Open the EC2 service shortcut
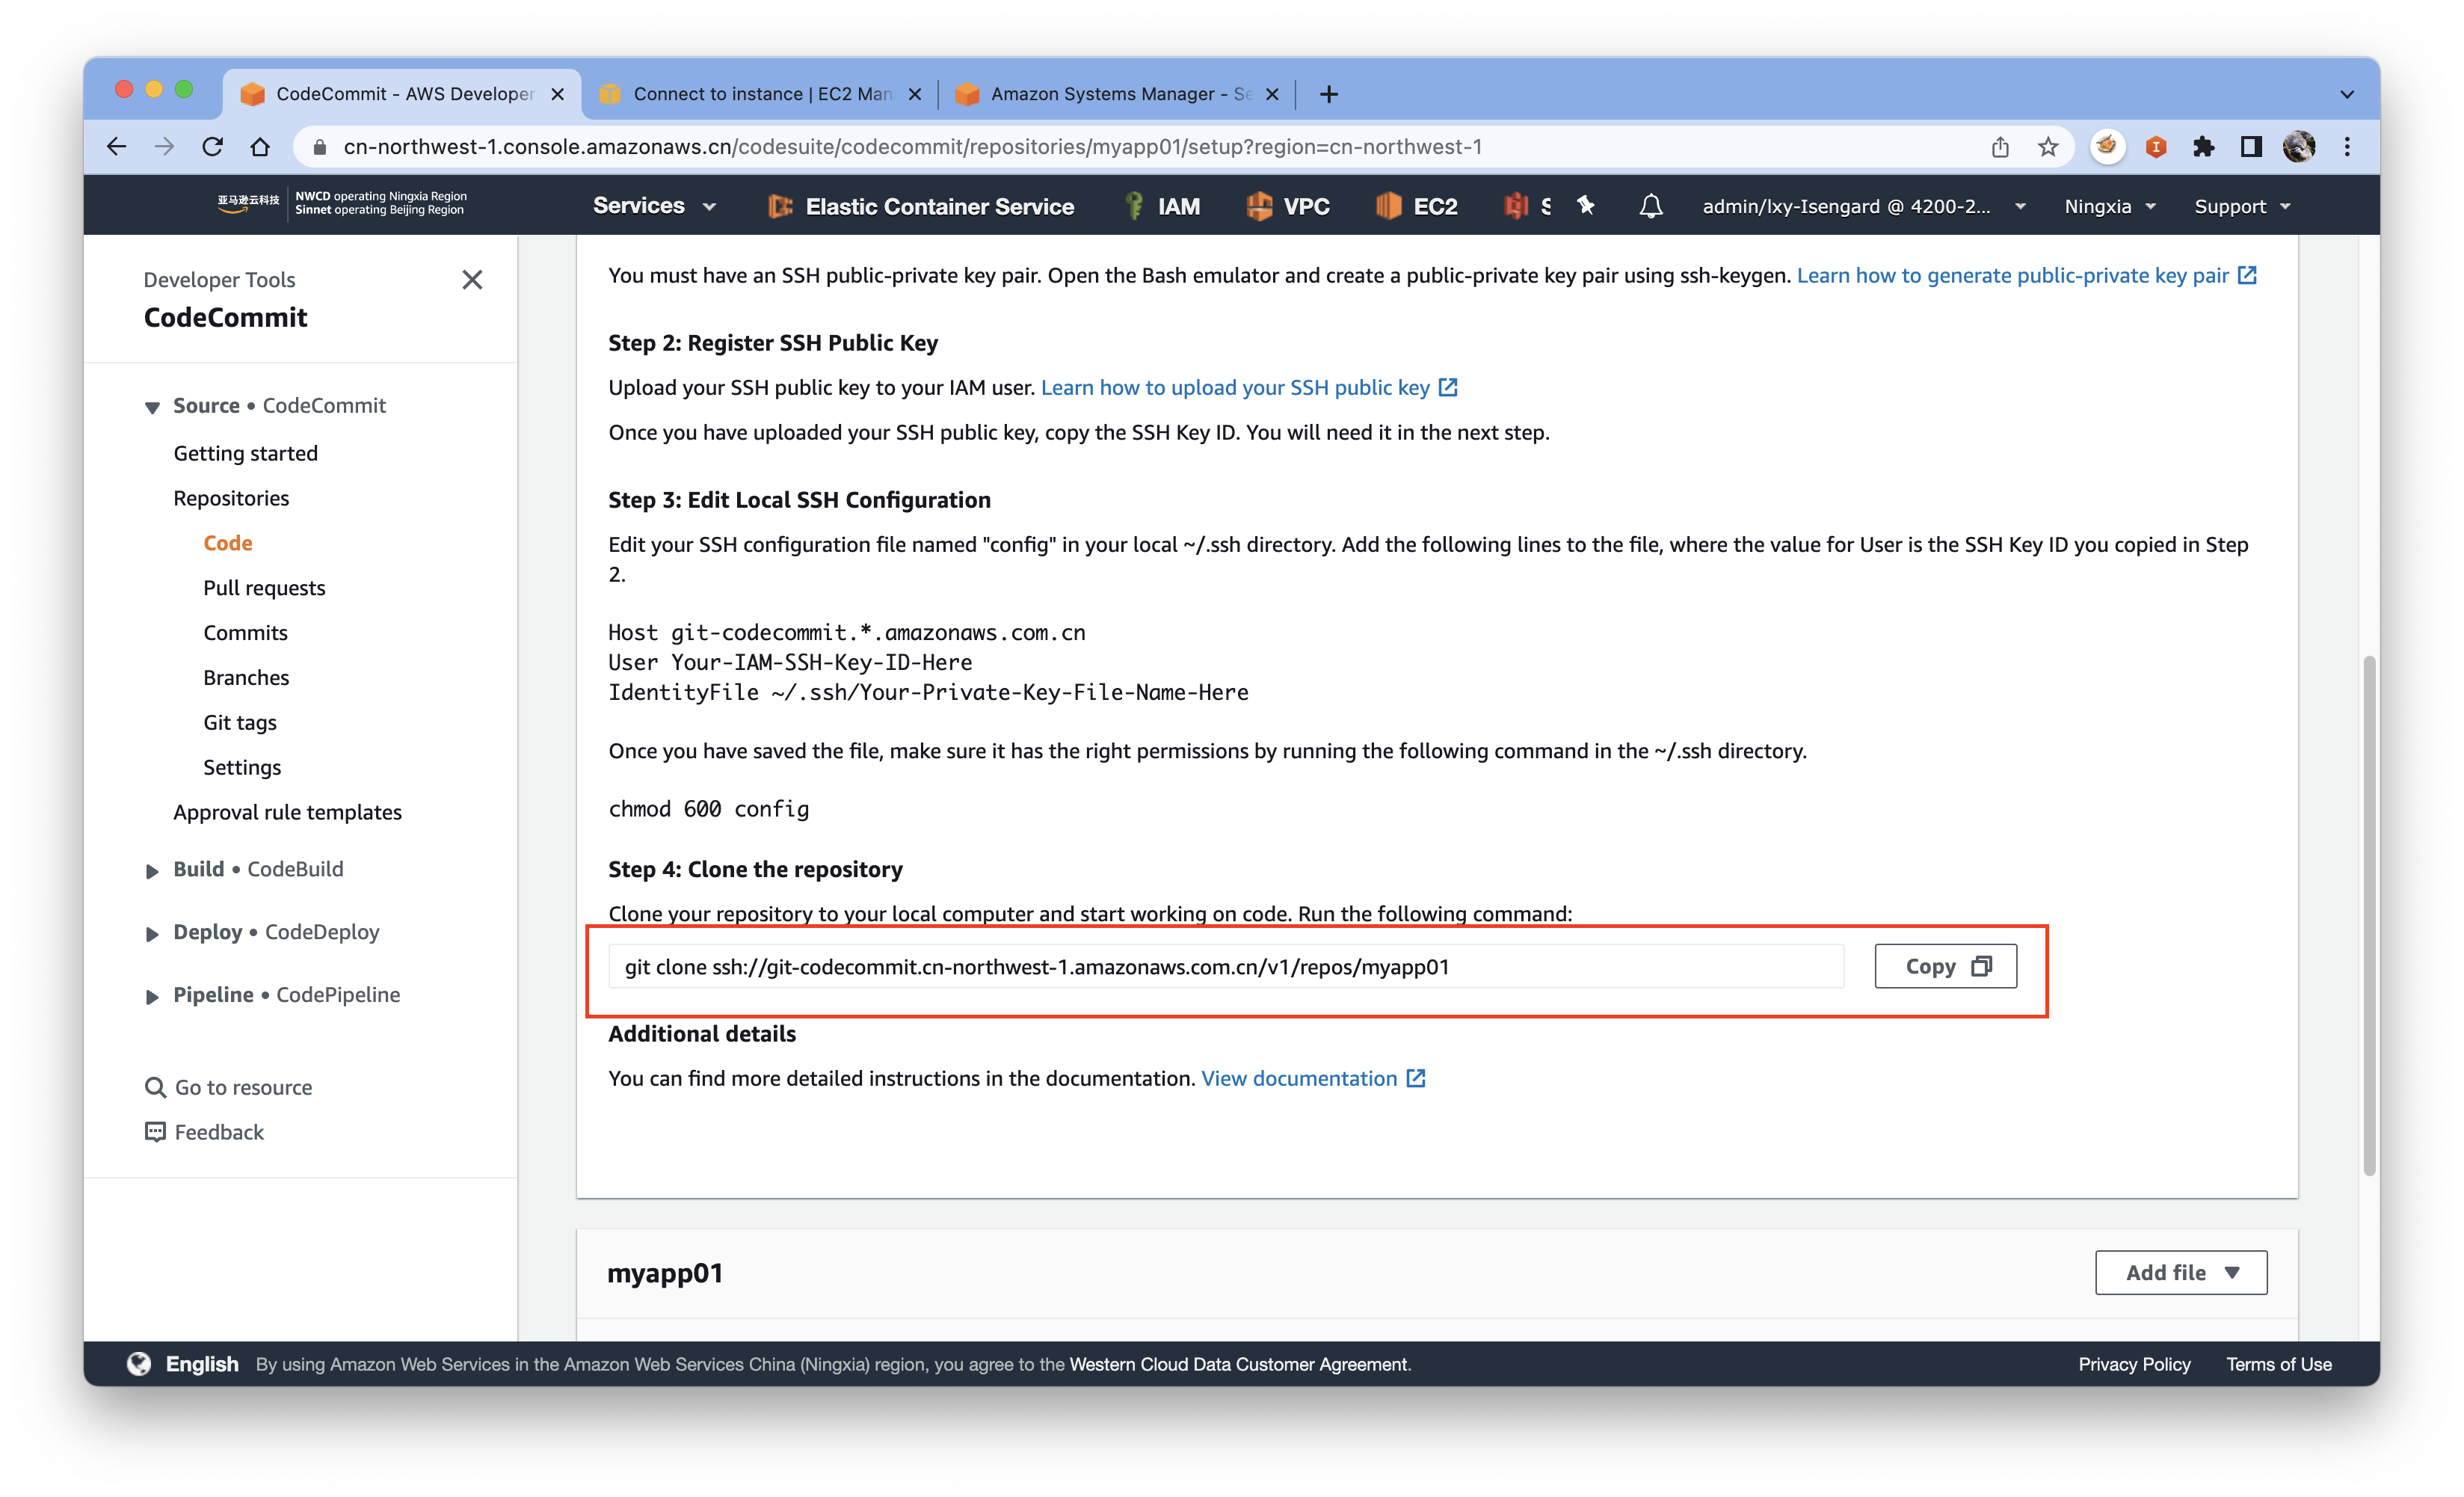The width and height of the screenshot is (2464, 1497). [x=1416, y=206]
